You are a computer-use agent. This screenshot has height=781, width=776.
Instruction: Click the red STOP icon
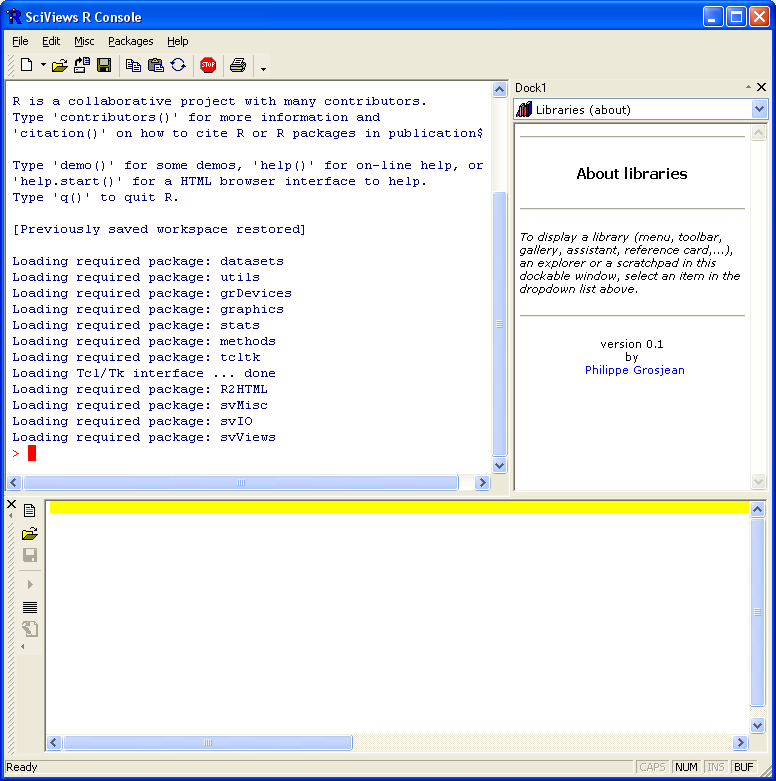pyautogui.click(x=208, y=65)
